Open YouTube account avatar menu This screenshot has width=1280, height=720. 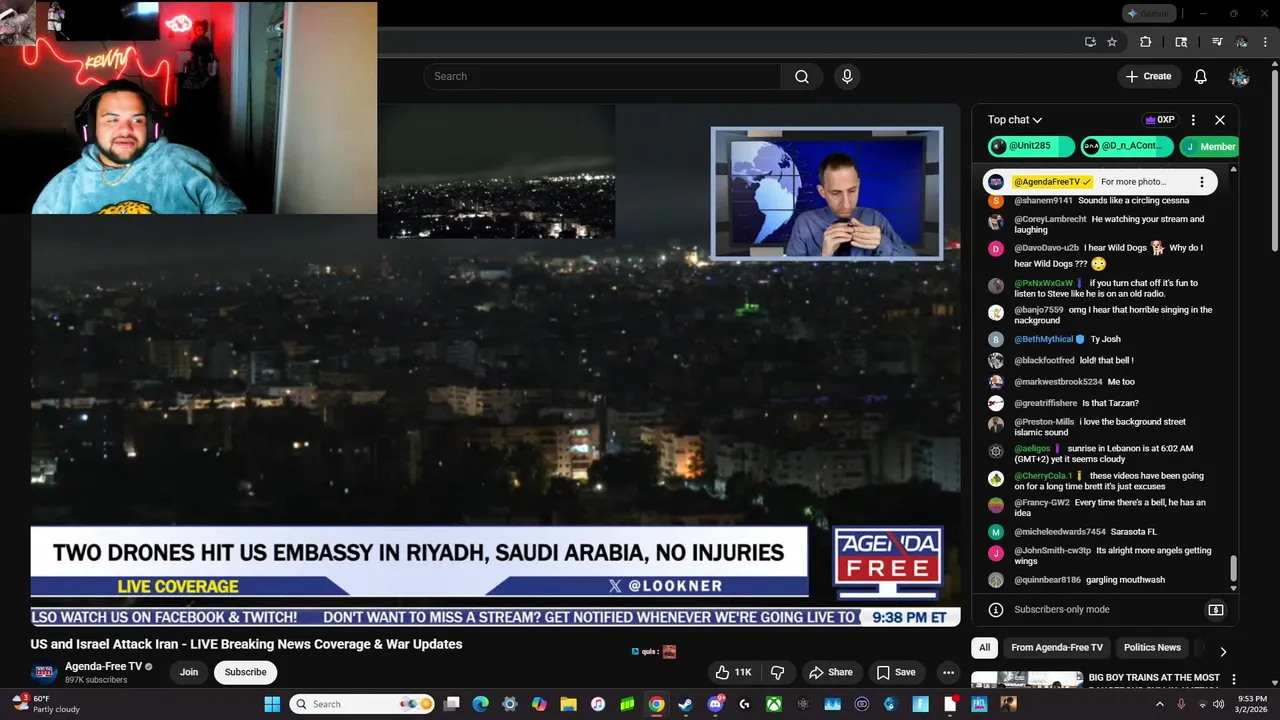pos(1239,77)
